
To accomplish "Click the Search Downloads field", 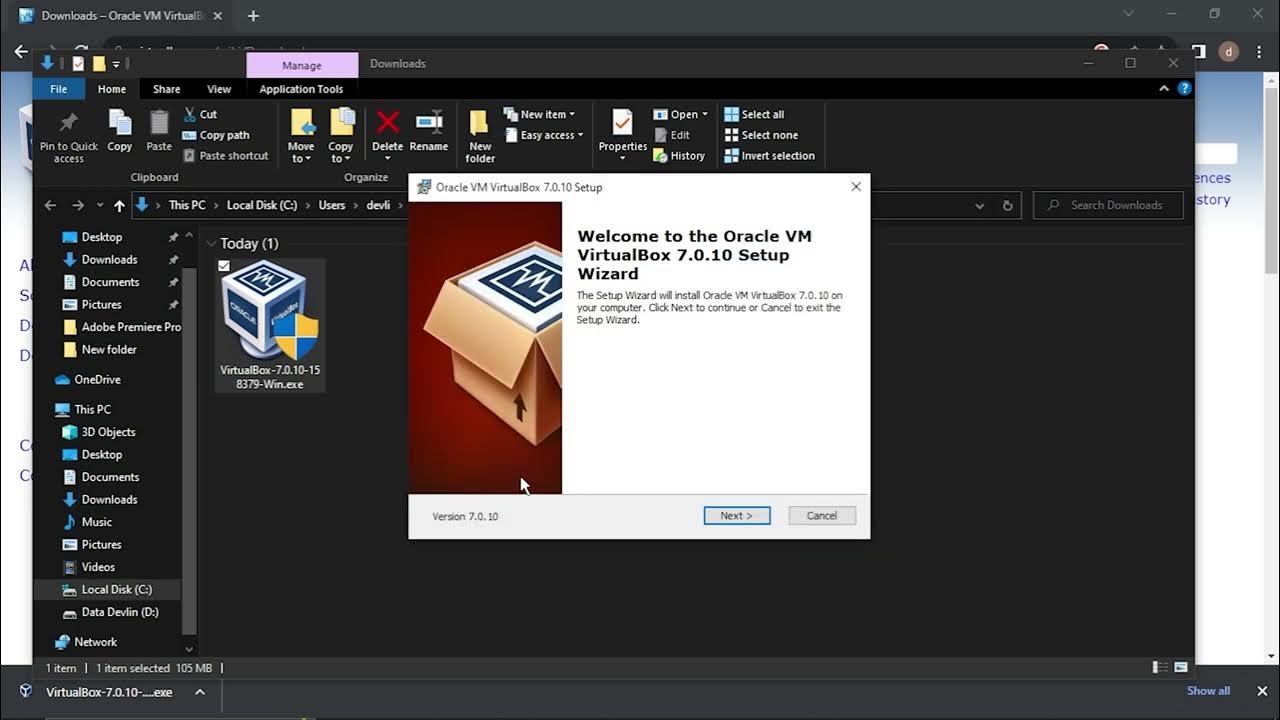I will [x=1108, y=205].
